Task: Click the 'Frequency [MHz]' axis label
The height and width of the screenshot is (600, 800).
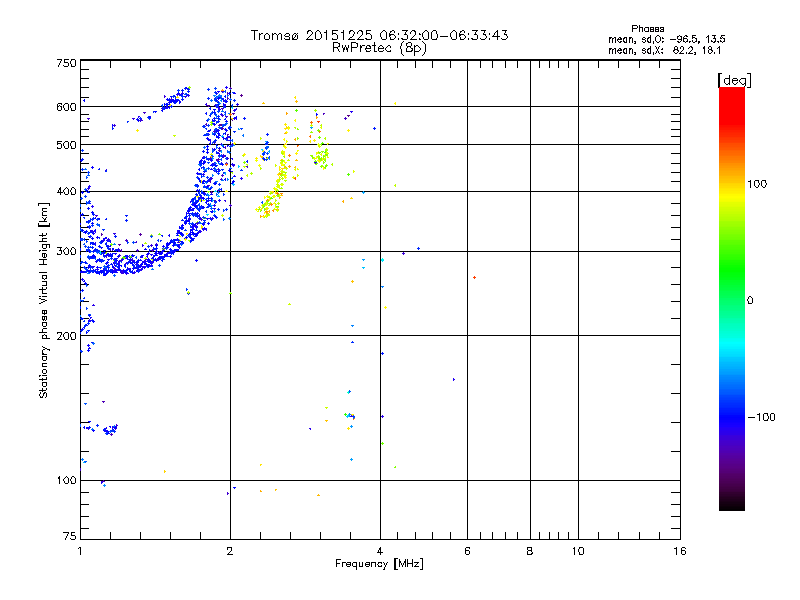Action: 379,564
